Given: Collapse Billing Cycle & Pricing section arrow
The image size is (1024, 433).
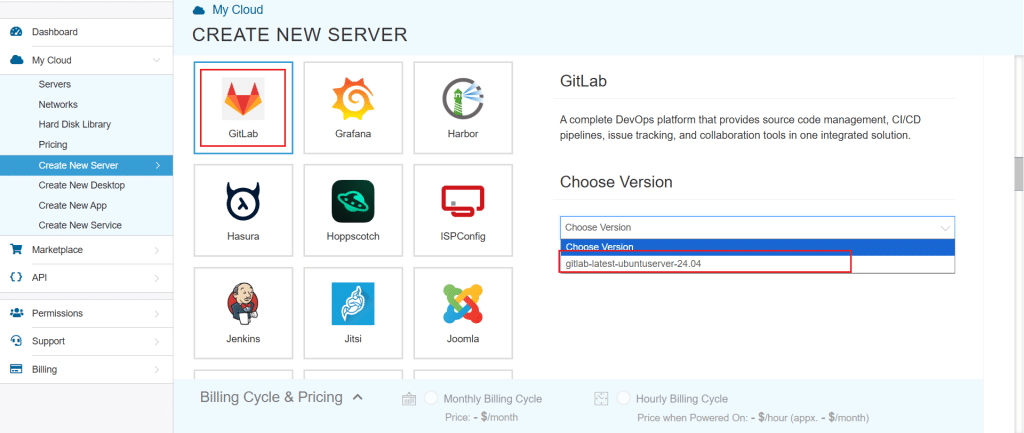Looking at the screenshot, I should 357,397.
